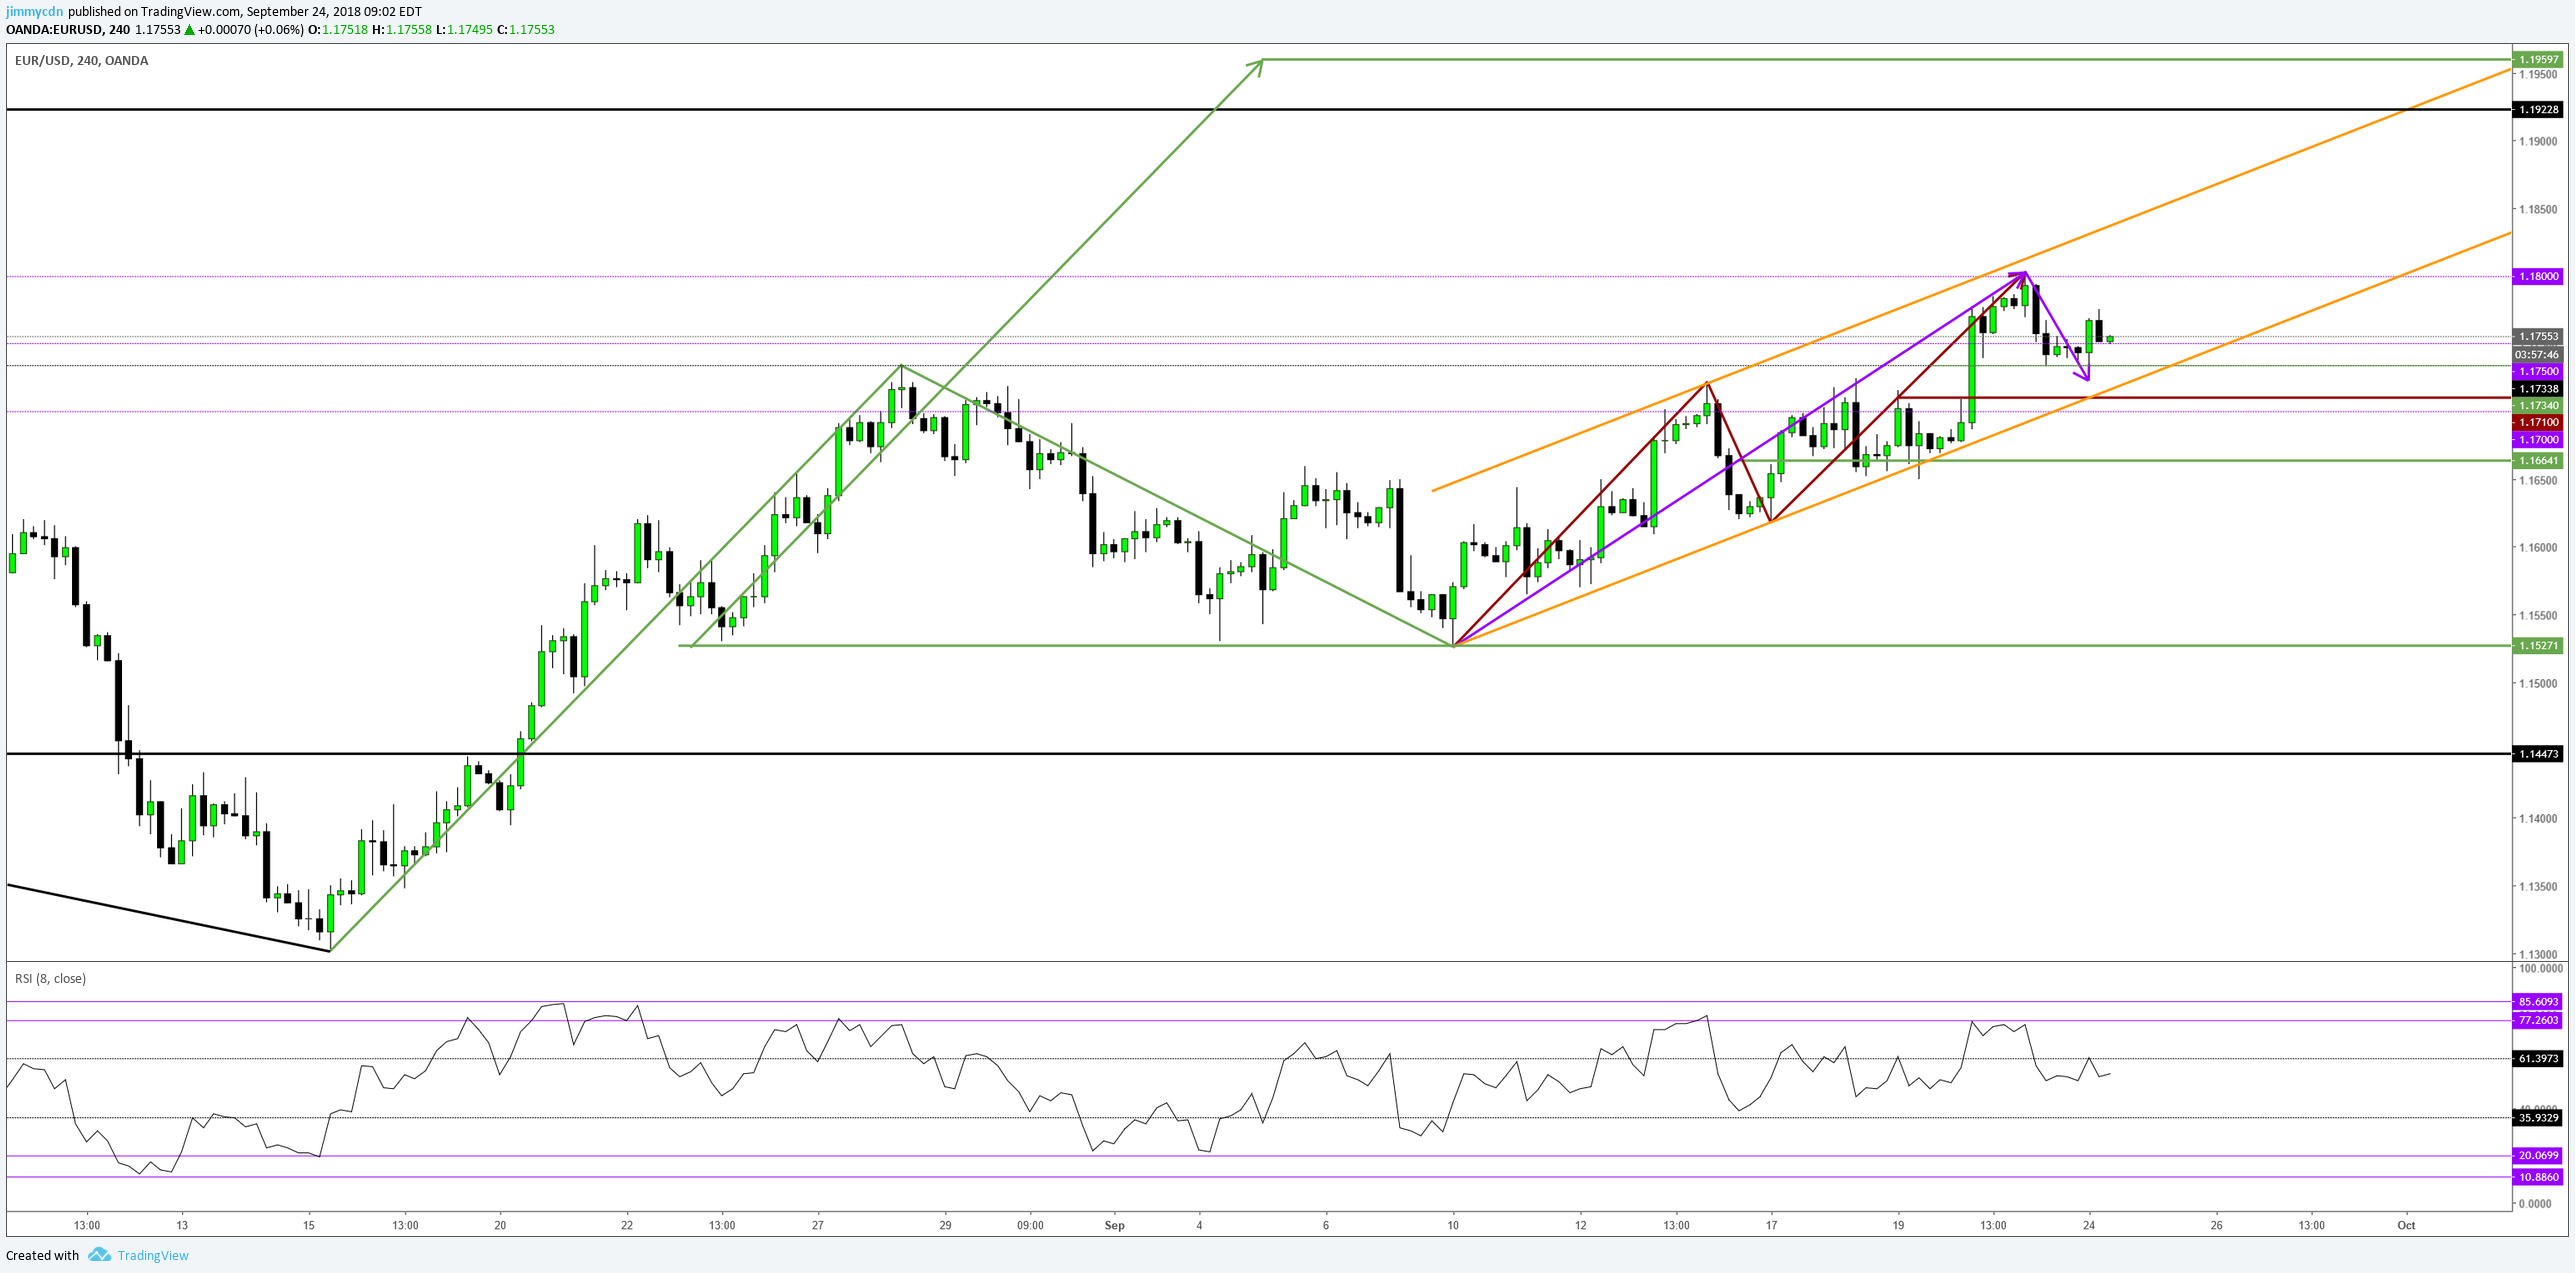
Task: Select the RSI (8, close) indicator label
Action: pyautogui.click(x=50, y=978)
